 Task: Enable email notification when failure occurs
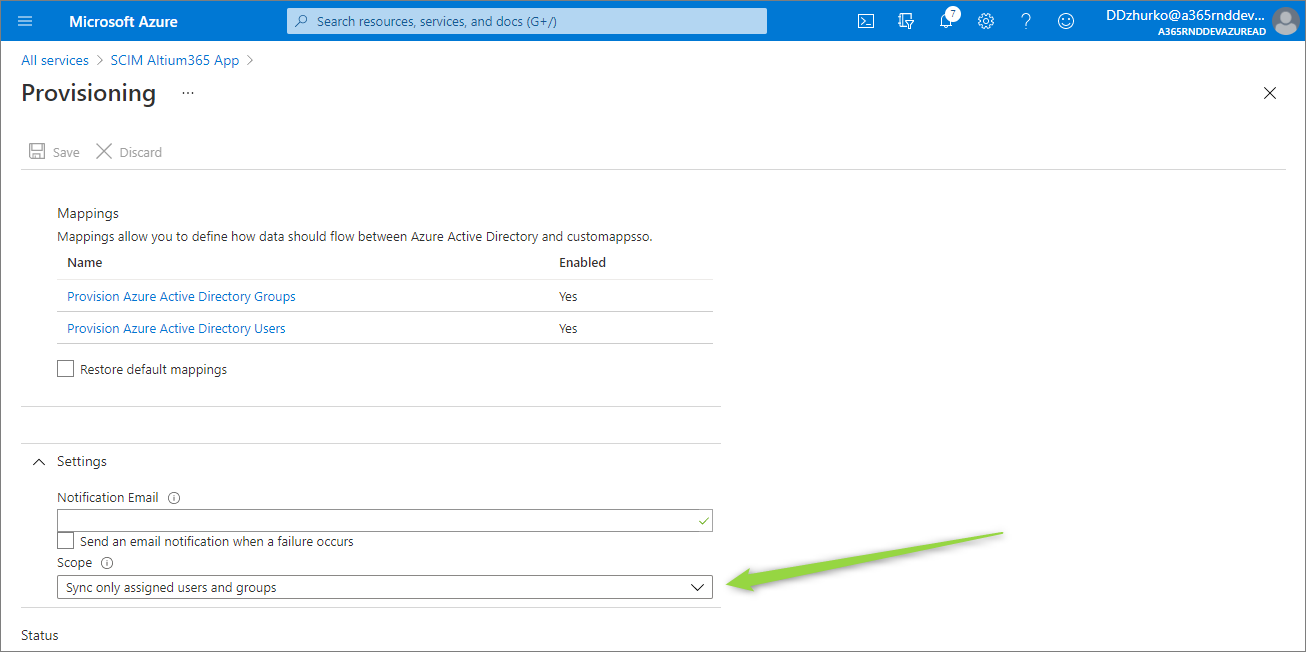66,541
